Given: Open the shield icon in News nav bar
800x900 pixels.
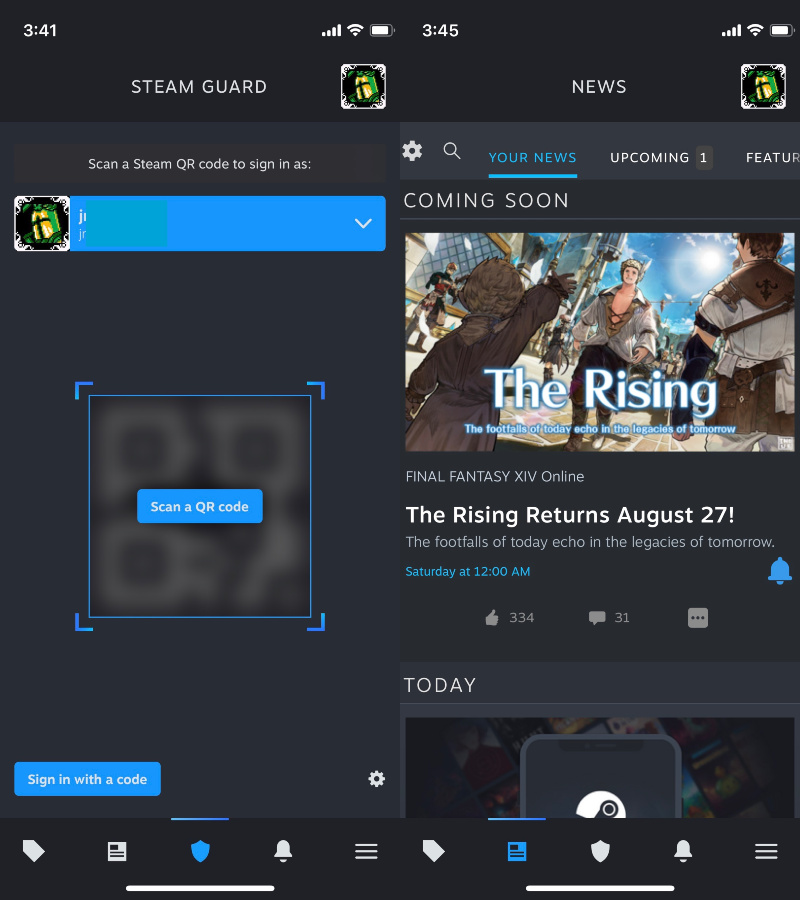Looking at the screenshot, I should click(600, 851).
